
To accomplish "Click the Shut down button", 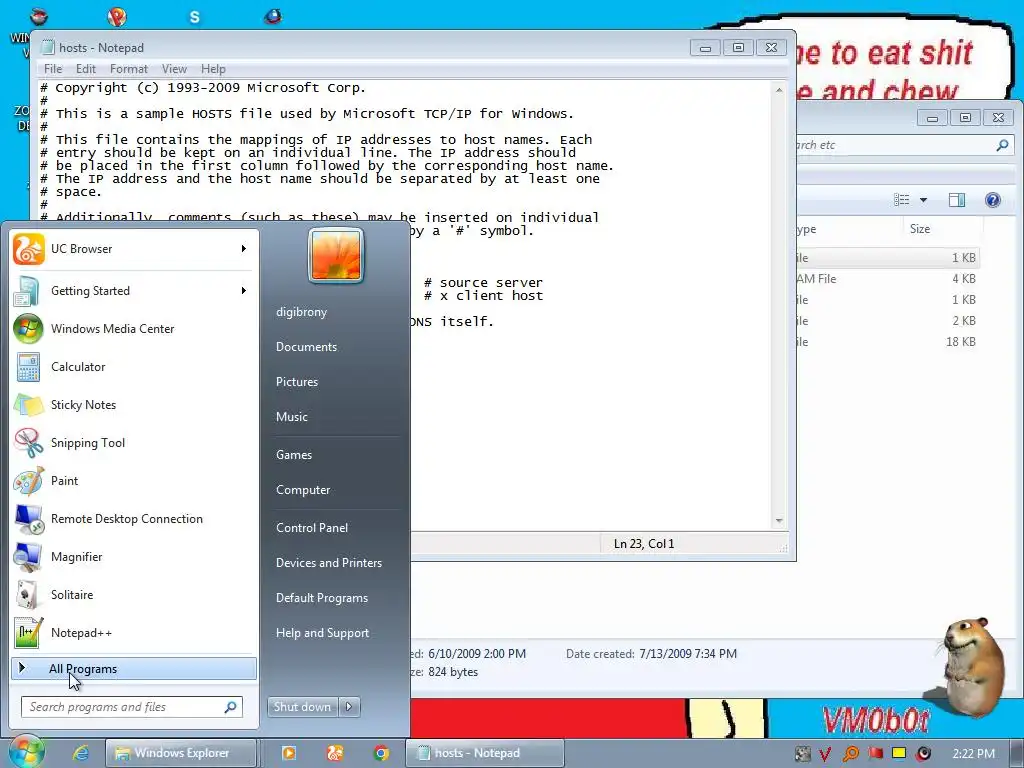I will (x=303, y=707).
